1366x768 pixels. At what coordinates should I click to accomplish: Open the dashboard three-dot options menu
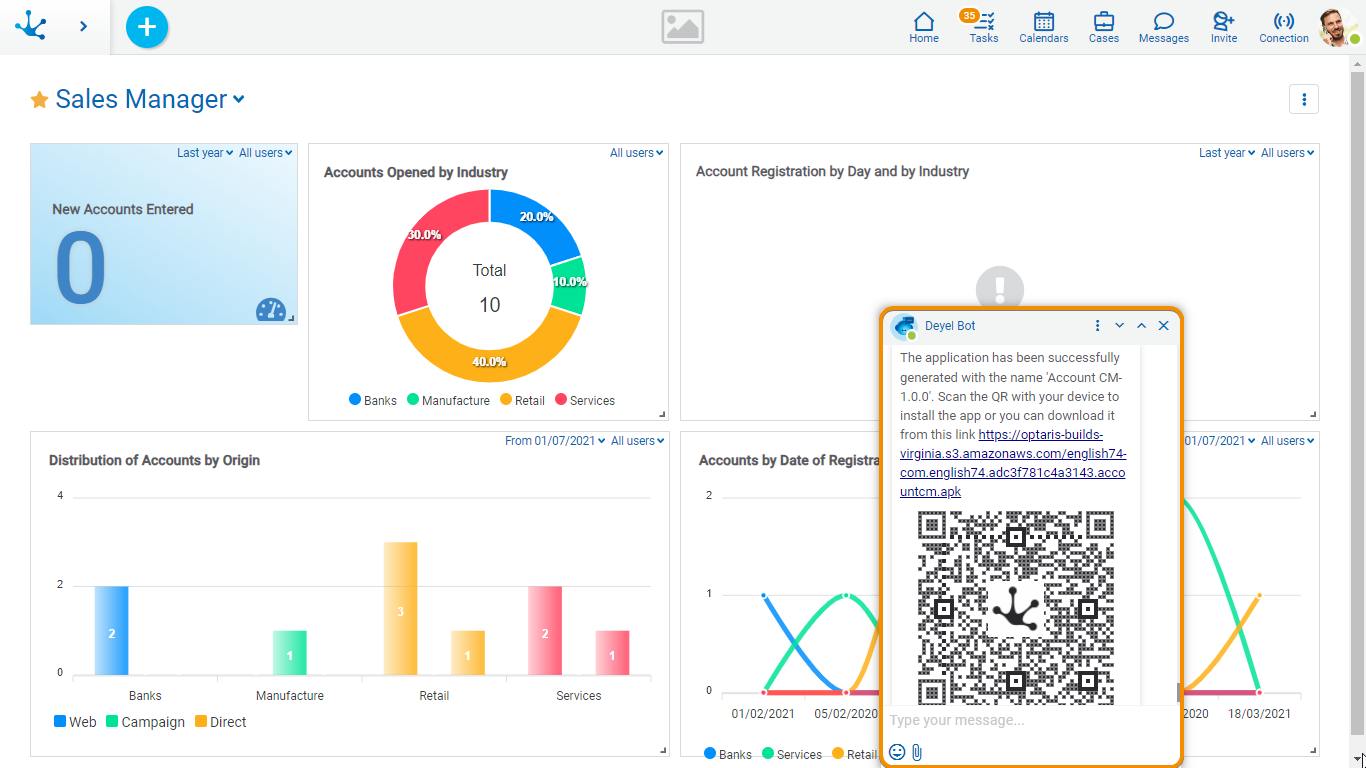[x=1304, y=99]
